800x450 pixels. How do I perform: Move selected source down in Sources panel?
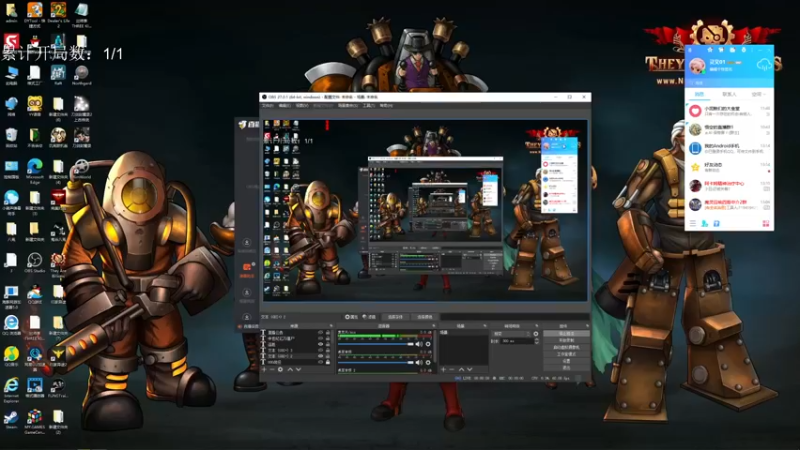pyautogui.click(x=298, y=369)
